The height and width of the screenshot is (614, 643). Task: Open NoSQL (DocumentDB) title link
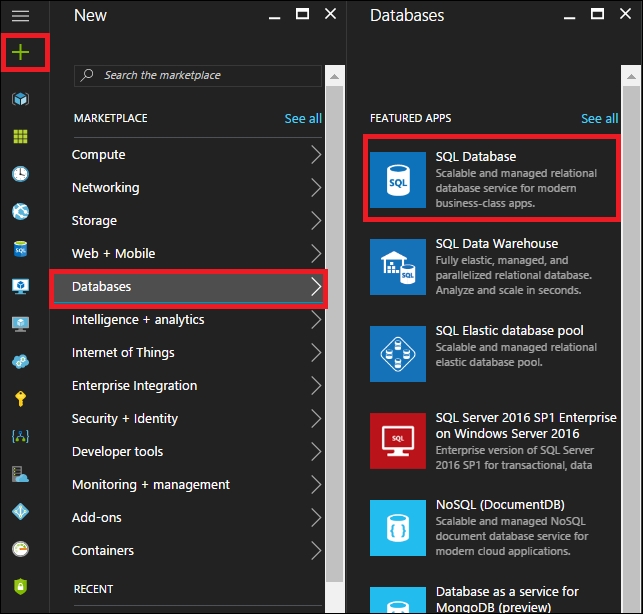[x=500, y=504]
